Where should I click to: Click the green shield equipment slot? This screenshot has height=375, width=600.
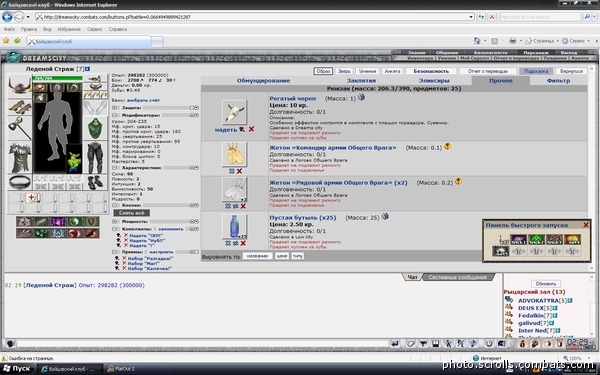click(95, 128)
